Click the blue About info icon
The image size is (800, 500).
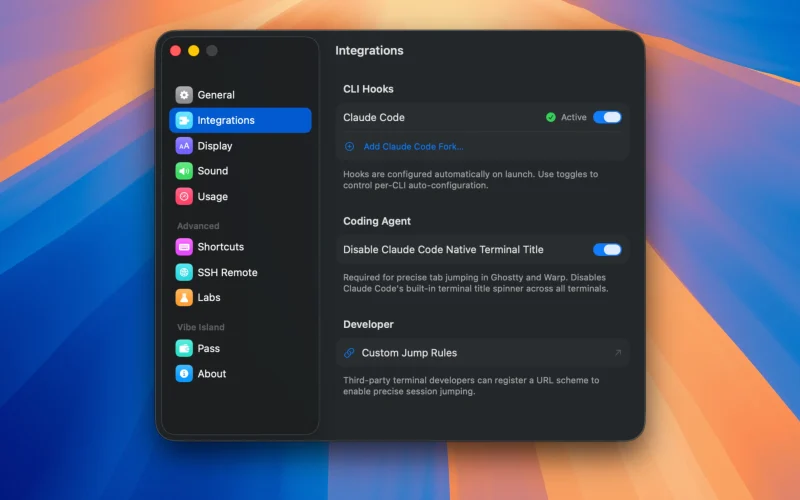point(184,374)
